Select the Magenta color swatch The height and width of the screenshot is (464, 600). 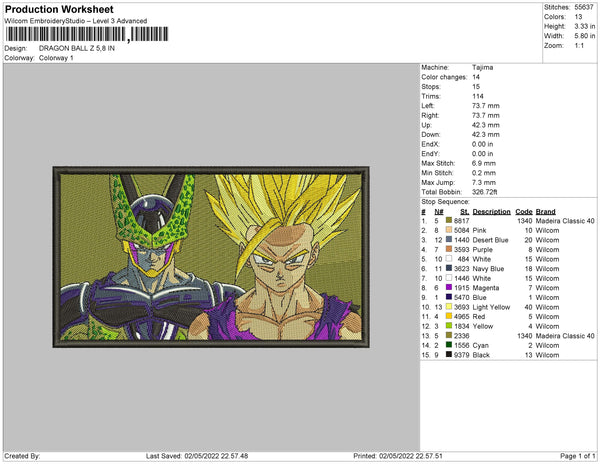click(449, 287)
